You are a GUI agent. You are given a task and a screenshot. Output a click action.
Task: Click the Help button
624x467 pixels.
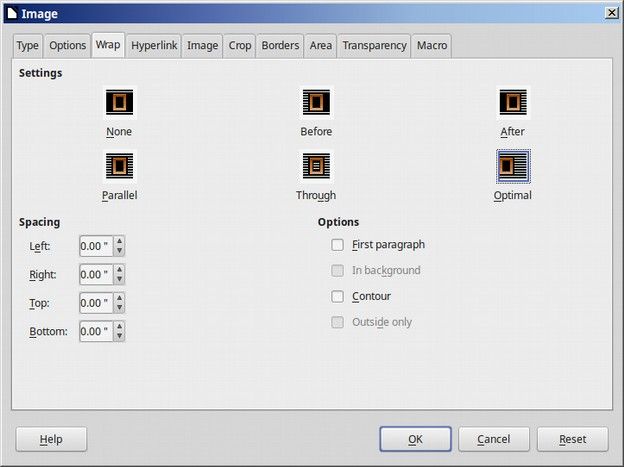coord(51,439)
